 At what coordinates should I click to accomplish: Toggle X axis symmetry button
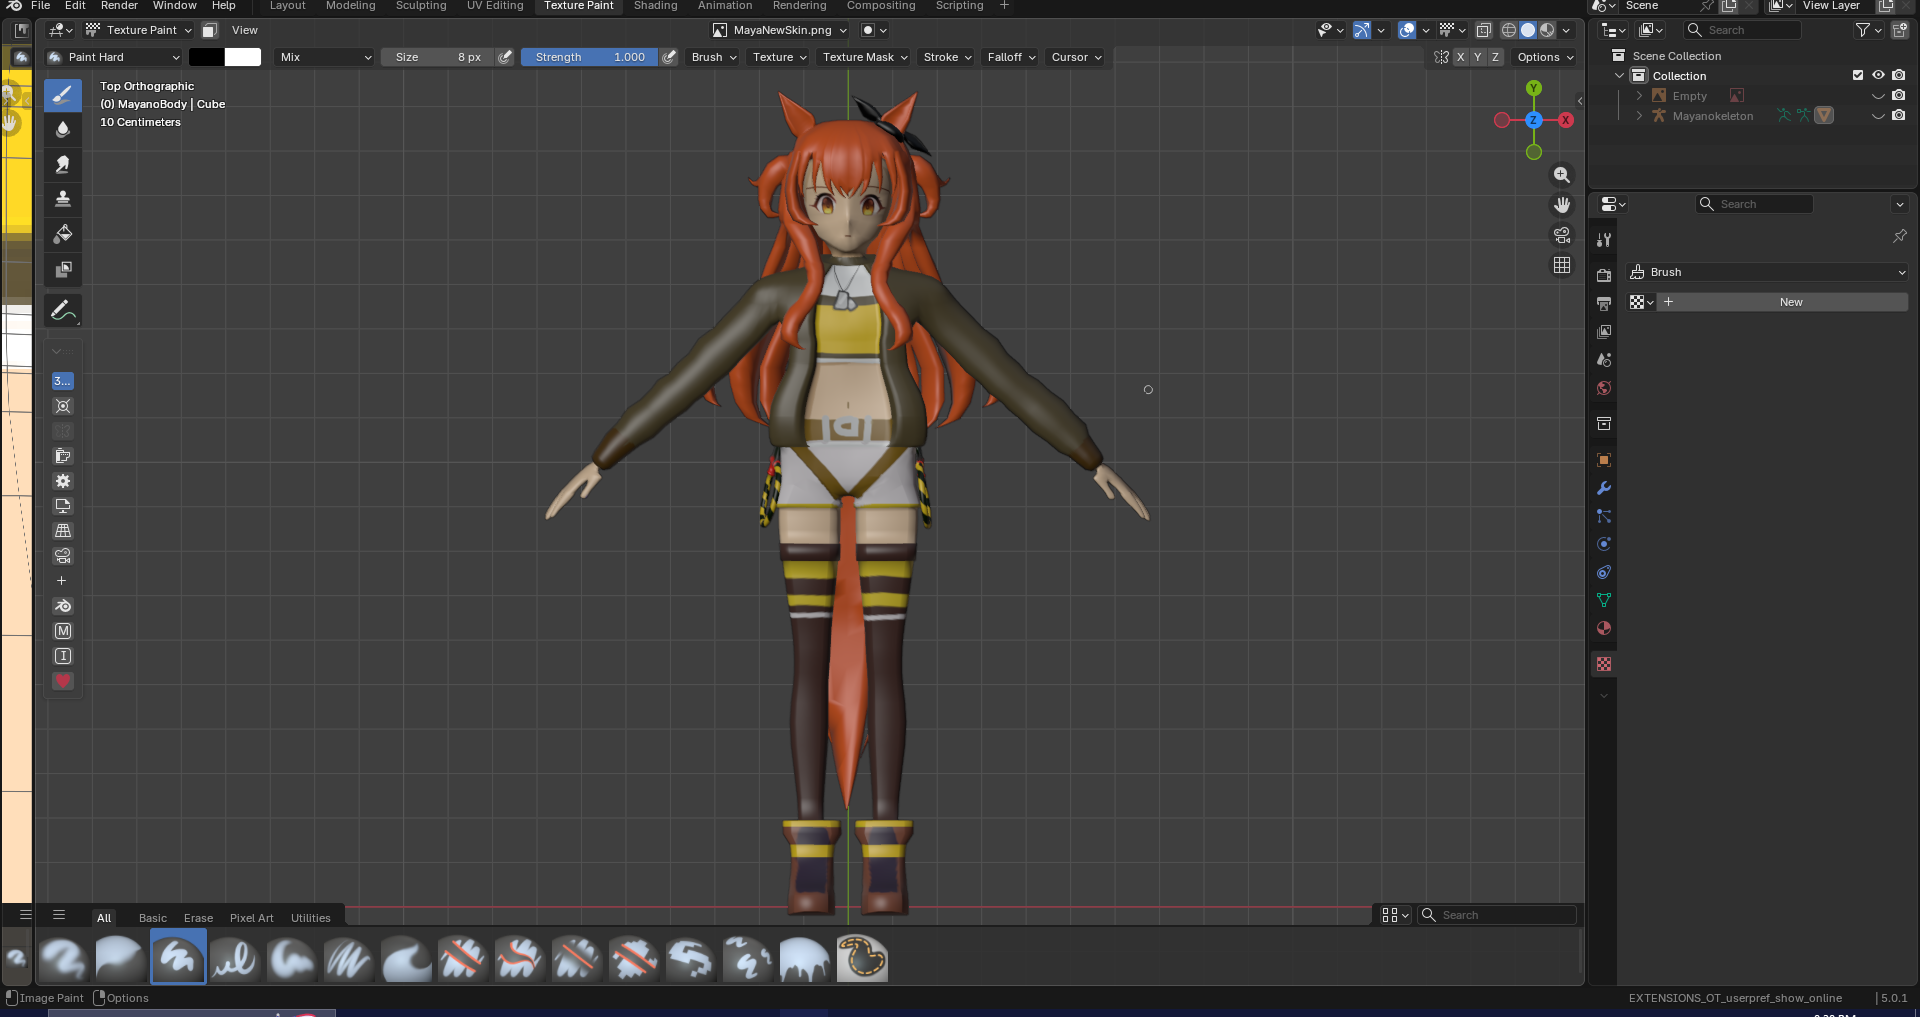click(x=1460, y=57)
